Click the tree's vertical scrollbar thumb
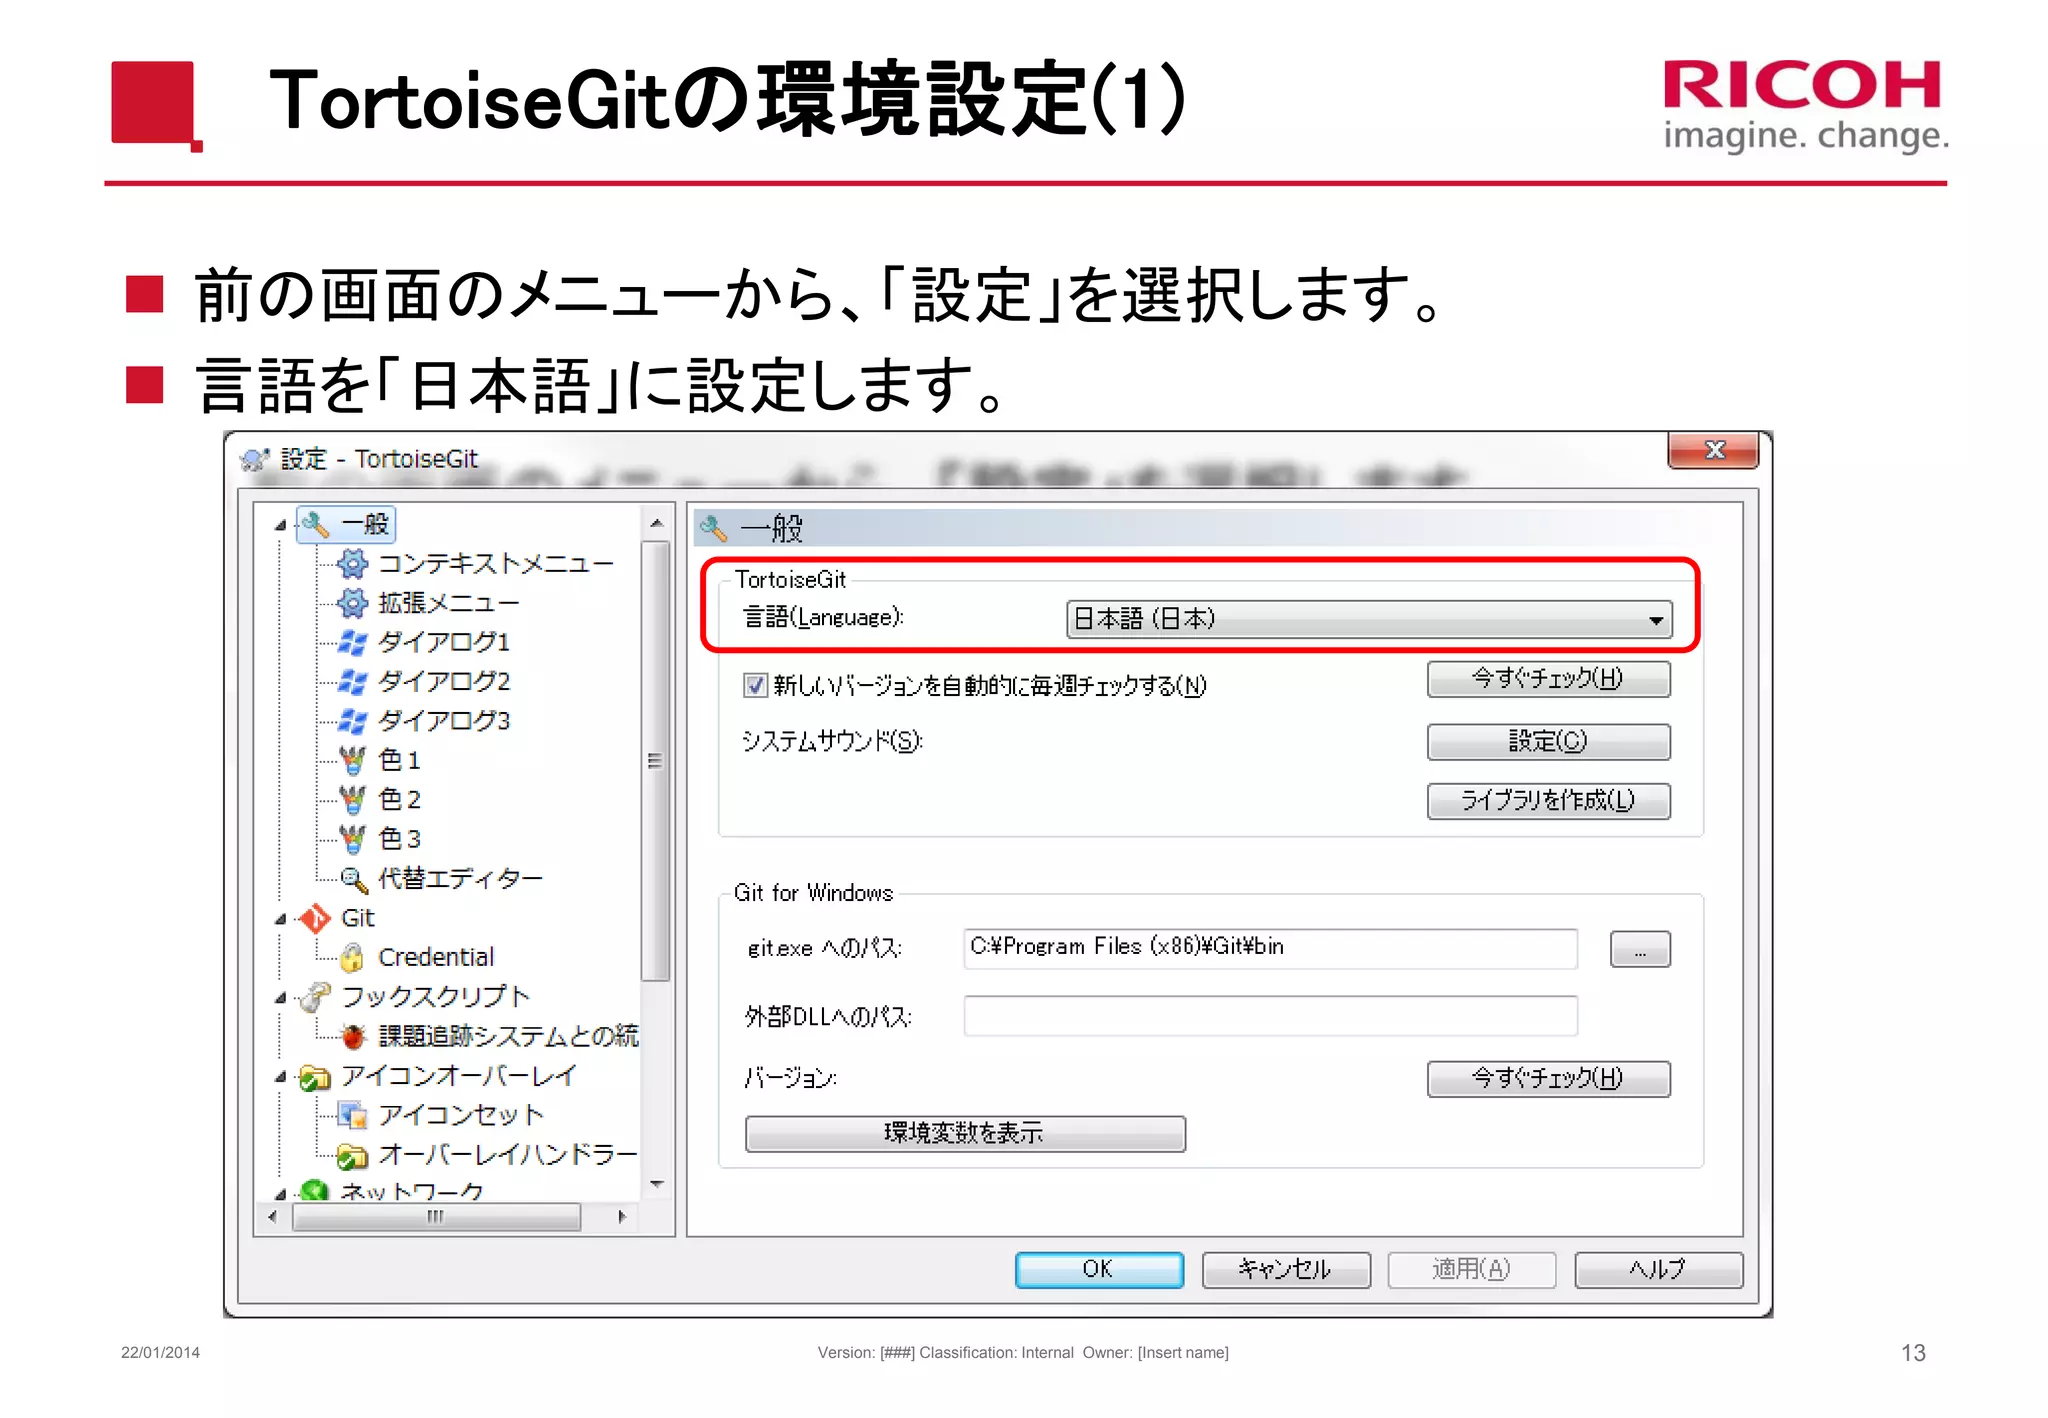The image size is (2048, 1418). pos(655,761)
